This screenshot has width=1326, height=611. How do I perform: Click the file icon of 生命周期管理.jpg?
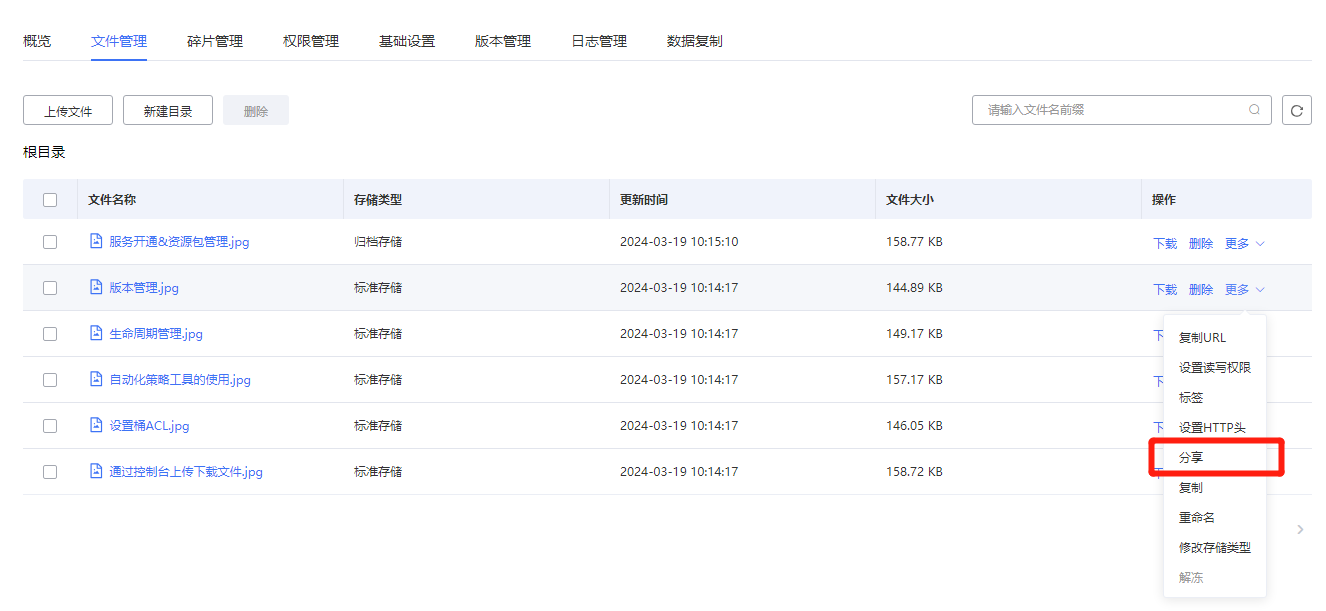tap(96, 333)
